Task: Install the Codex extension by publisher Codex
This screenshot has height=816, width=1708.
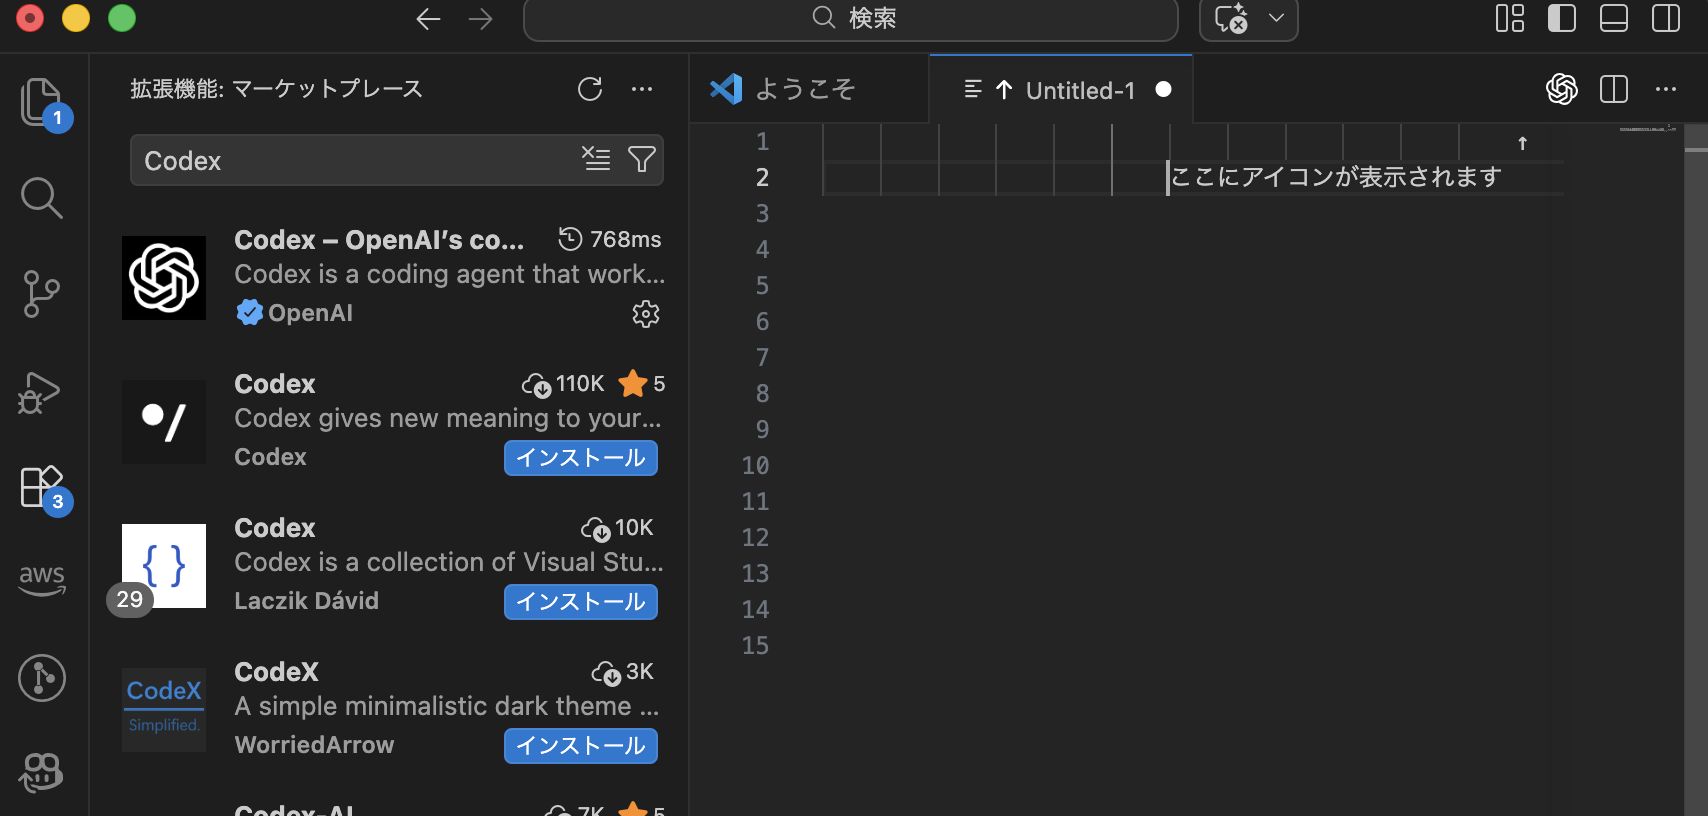Action: 581,458
